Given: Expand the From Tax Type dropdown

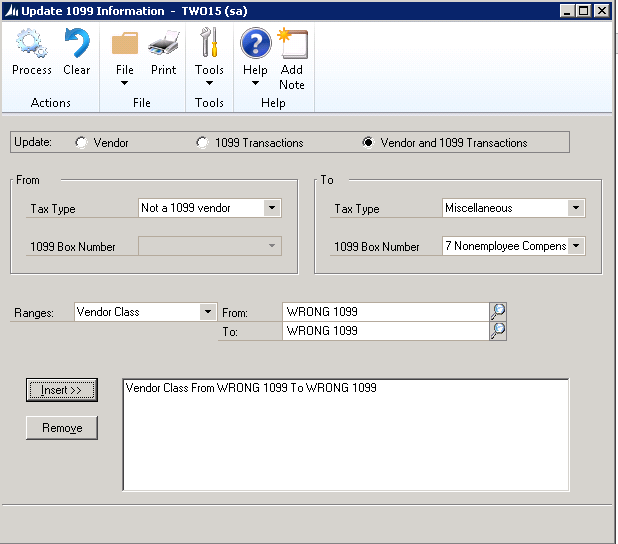Looking at the screenshot, I should click(271, 208).
